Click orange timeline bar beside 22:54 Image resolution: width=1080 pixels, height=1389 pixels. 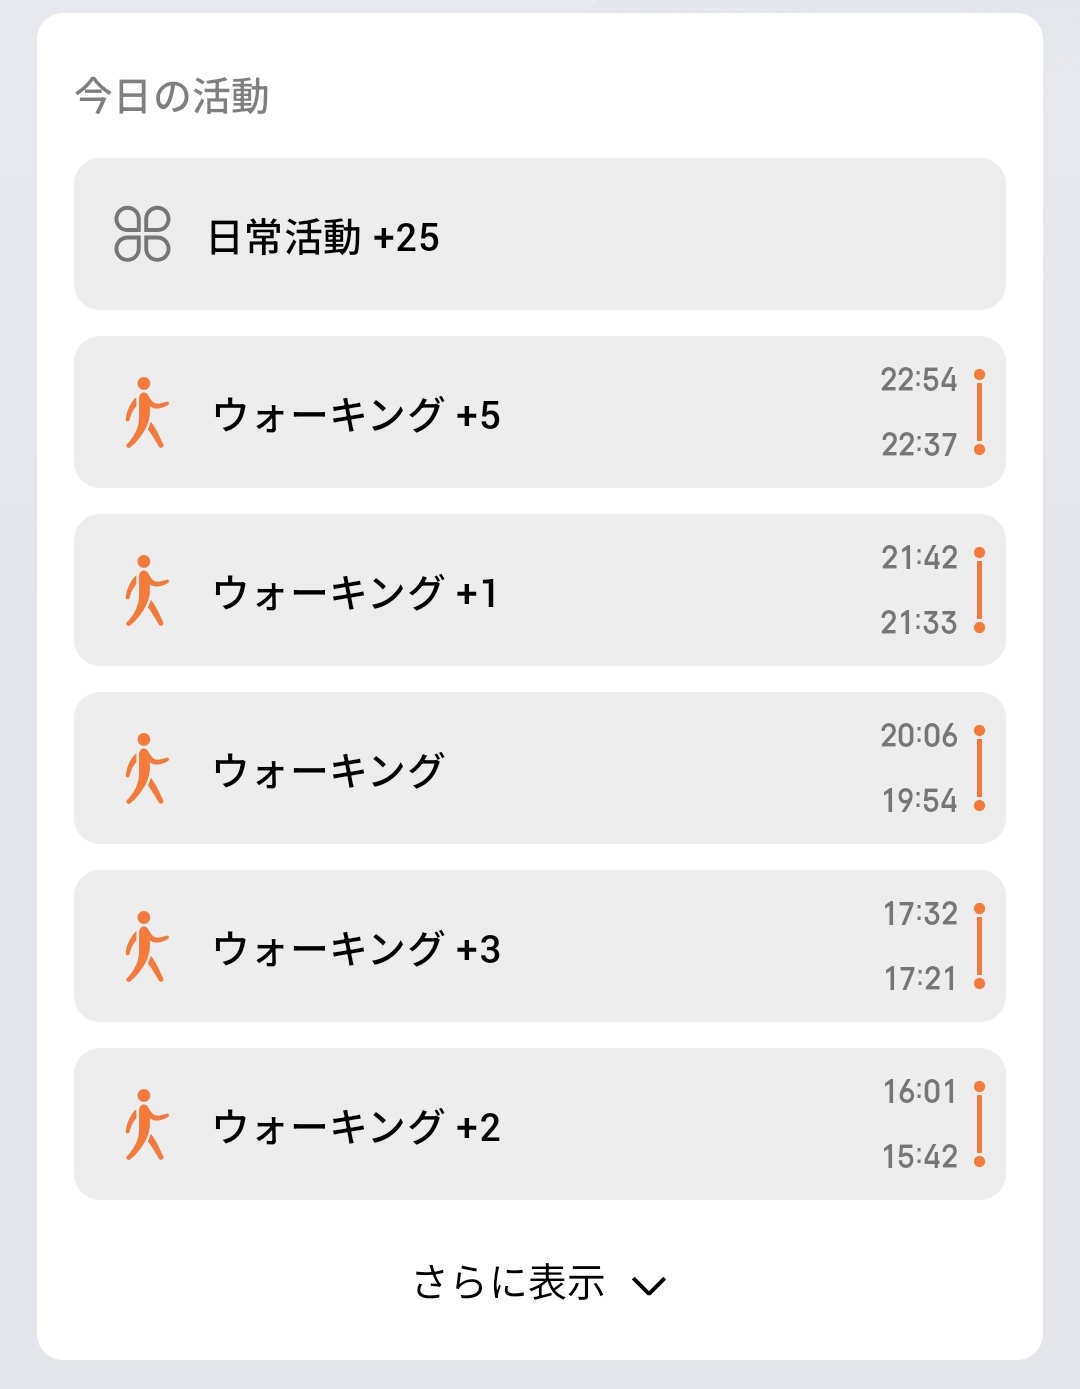click(x=979, y=412)
